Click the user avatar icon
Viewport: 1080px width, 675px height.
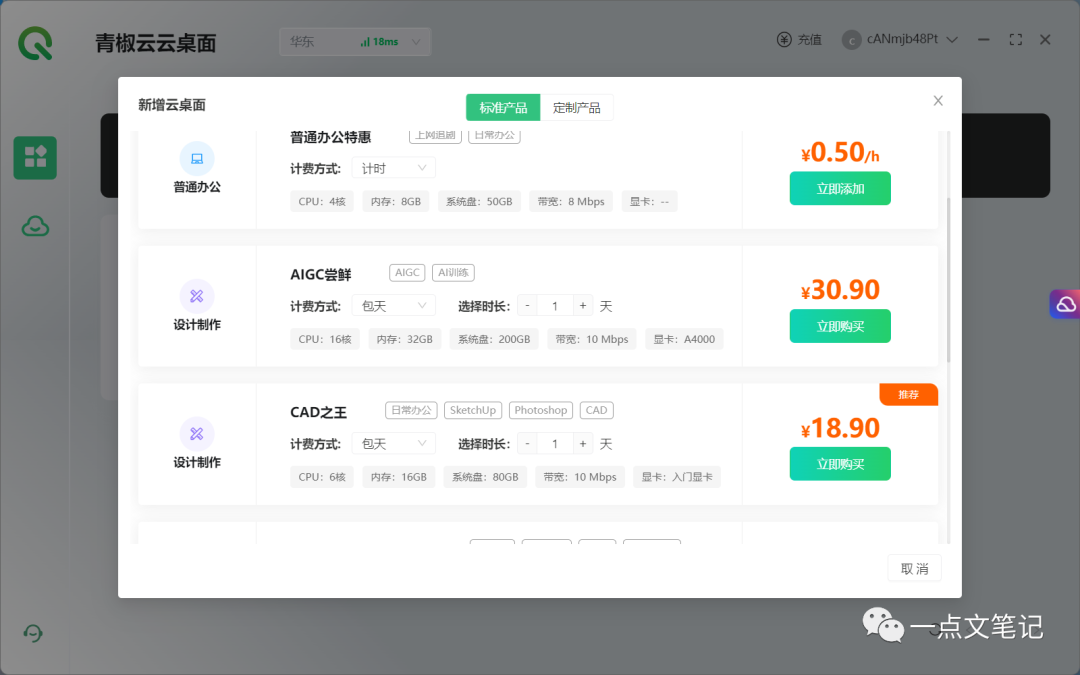851,40
